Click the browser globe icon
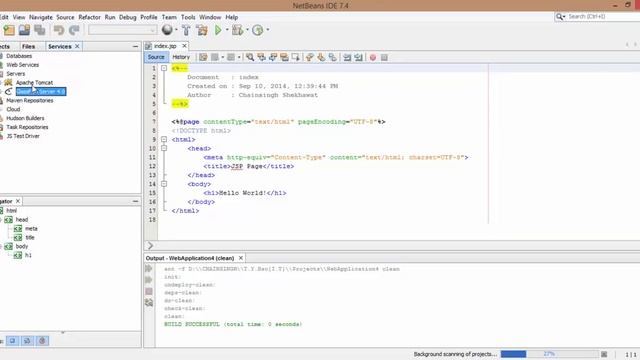Screen dimensions: 640x360 [167, 29]
